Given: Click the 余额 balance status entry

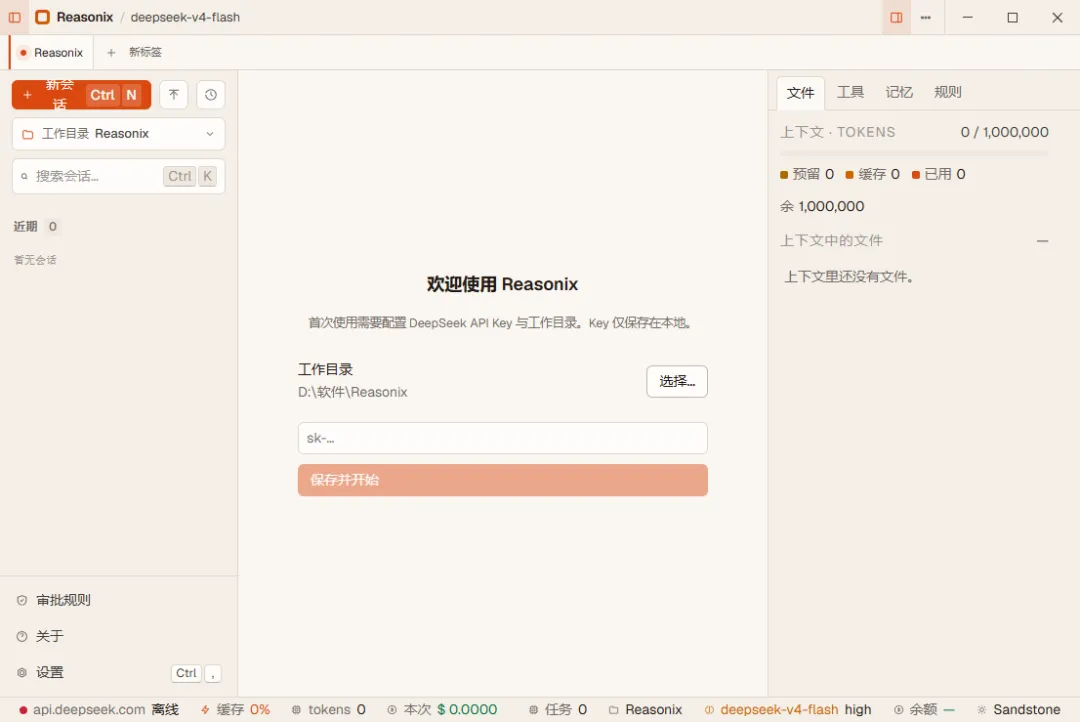Looking at the screenshot, I should tap(924, 710).
